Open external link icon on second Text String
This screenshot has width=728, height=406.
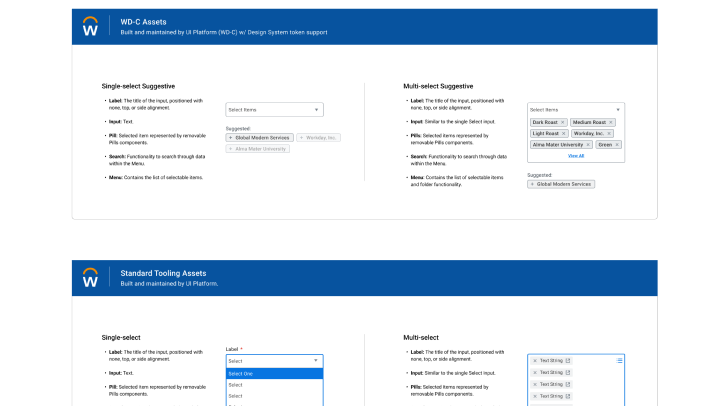[569, 372]
